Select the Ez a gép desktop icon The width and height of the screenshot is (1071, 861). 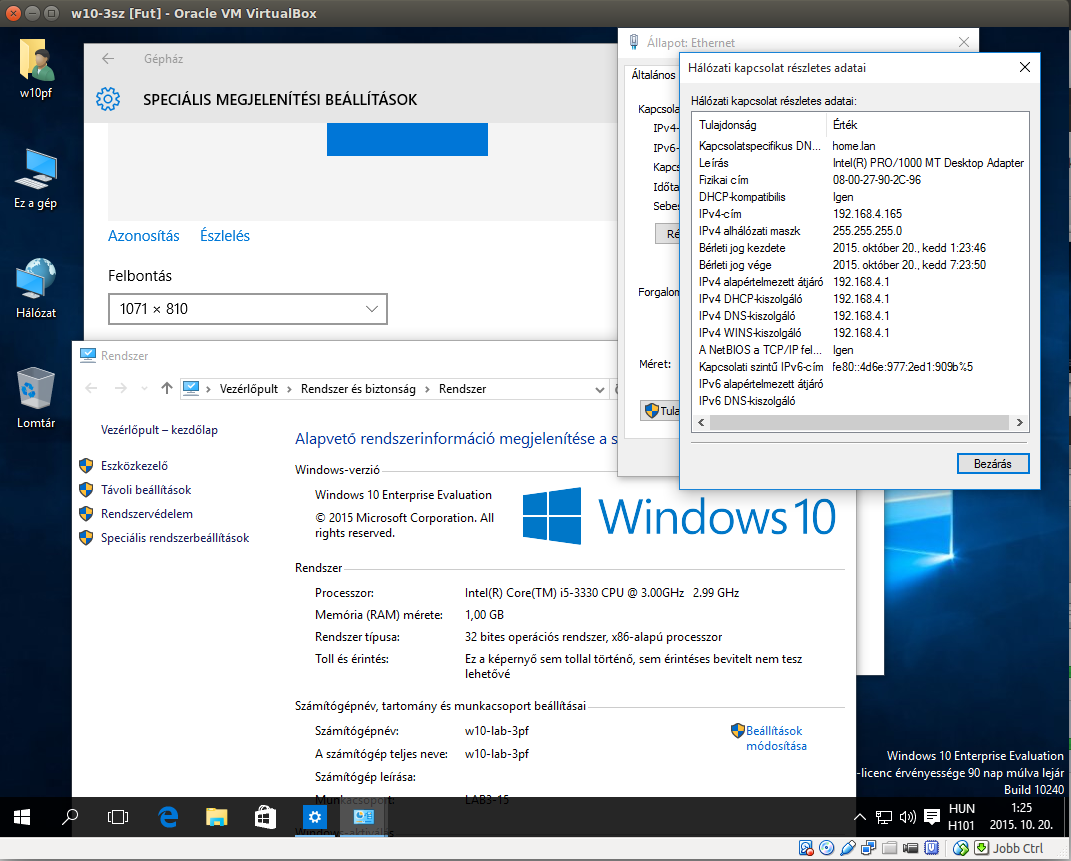36,178
